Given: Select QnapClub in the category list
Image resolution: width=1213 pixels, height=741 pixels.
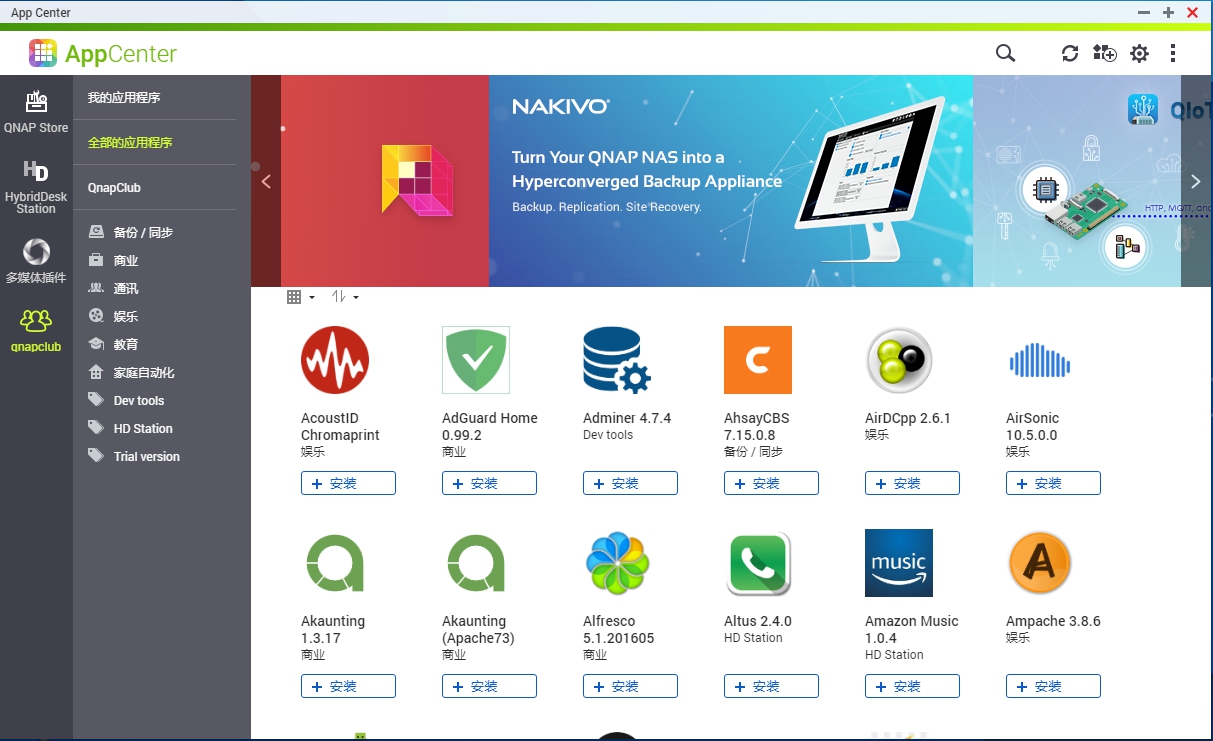Looking at the screenshot, I should 114,188.
